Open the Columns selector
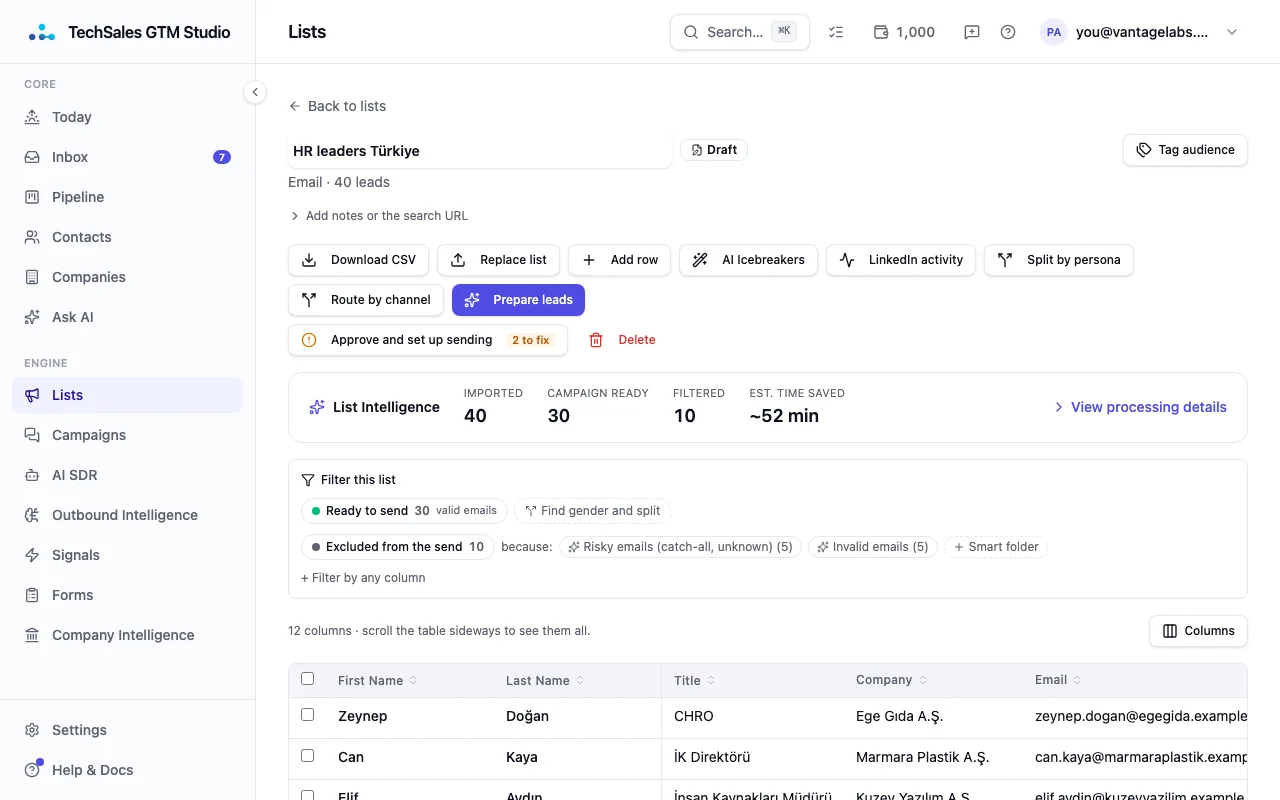The width and height of the screenshot is (1280, 800). pos(1198,631)
